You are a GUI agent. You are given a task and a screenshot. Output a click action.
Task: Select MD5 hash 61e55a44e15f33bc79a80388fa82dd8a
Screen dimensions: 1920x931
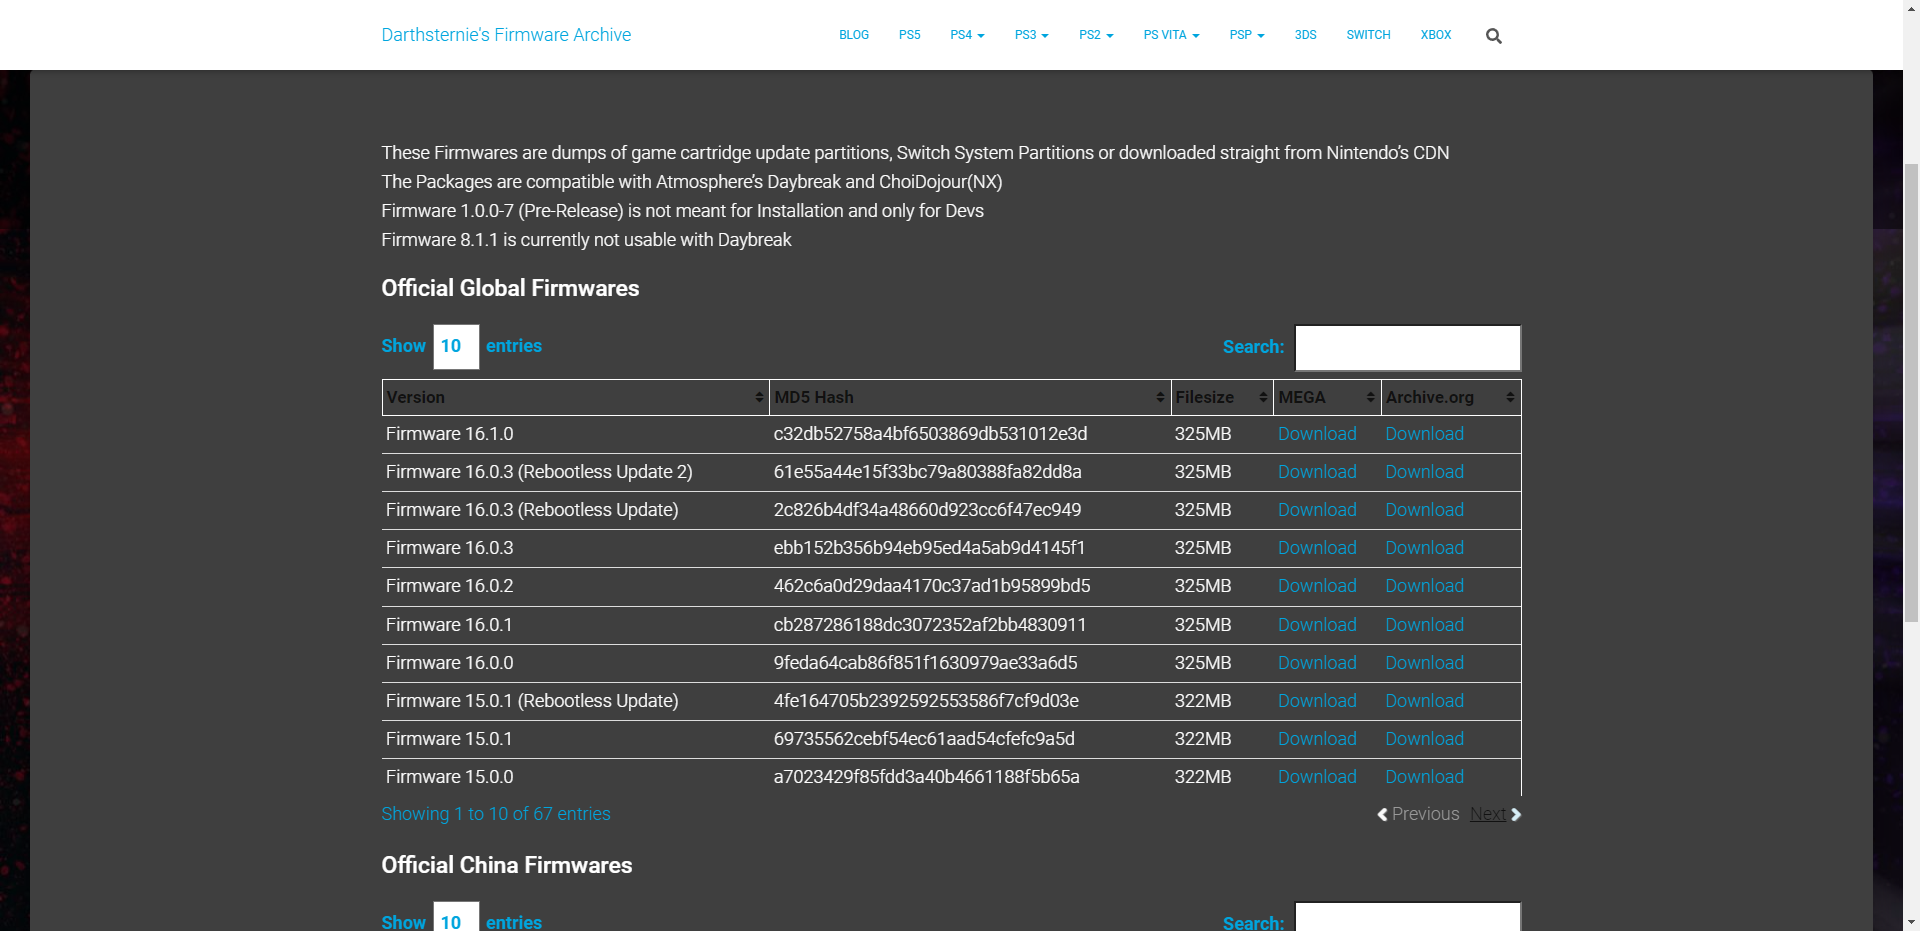927,472
